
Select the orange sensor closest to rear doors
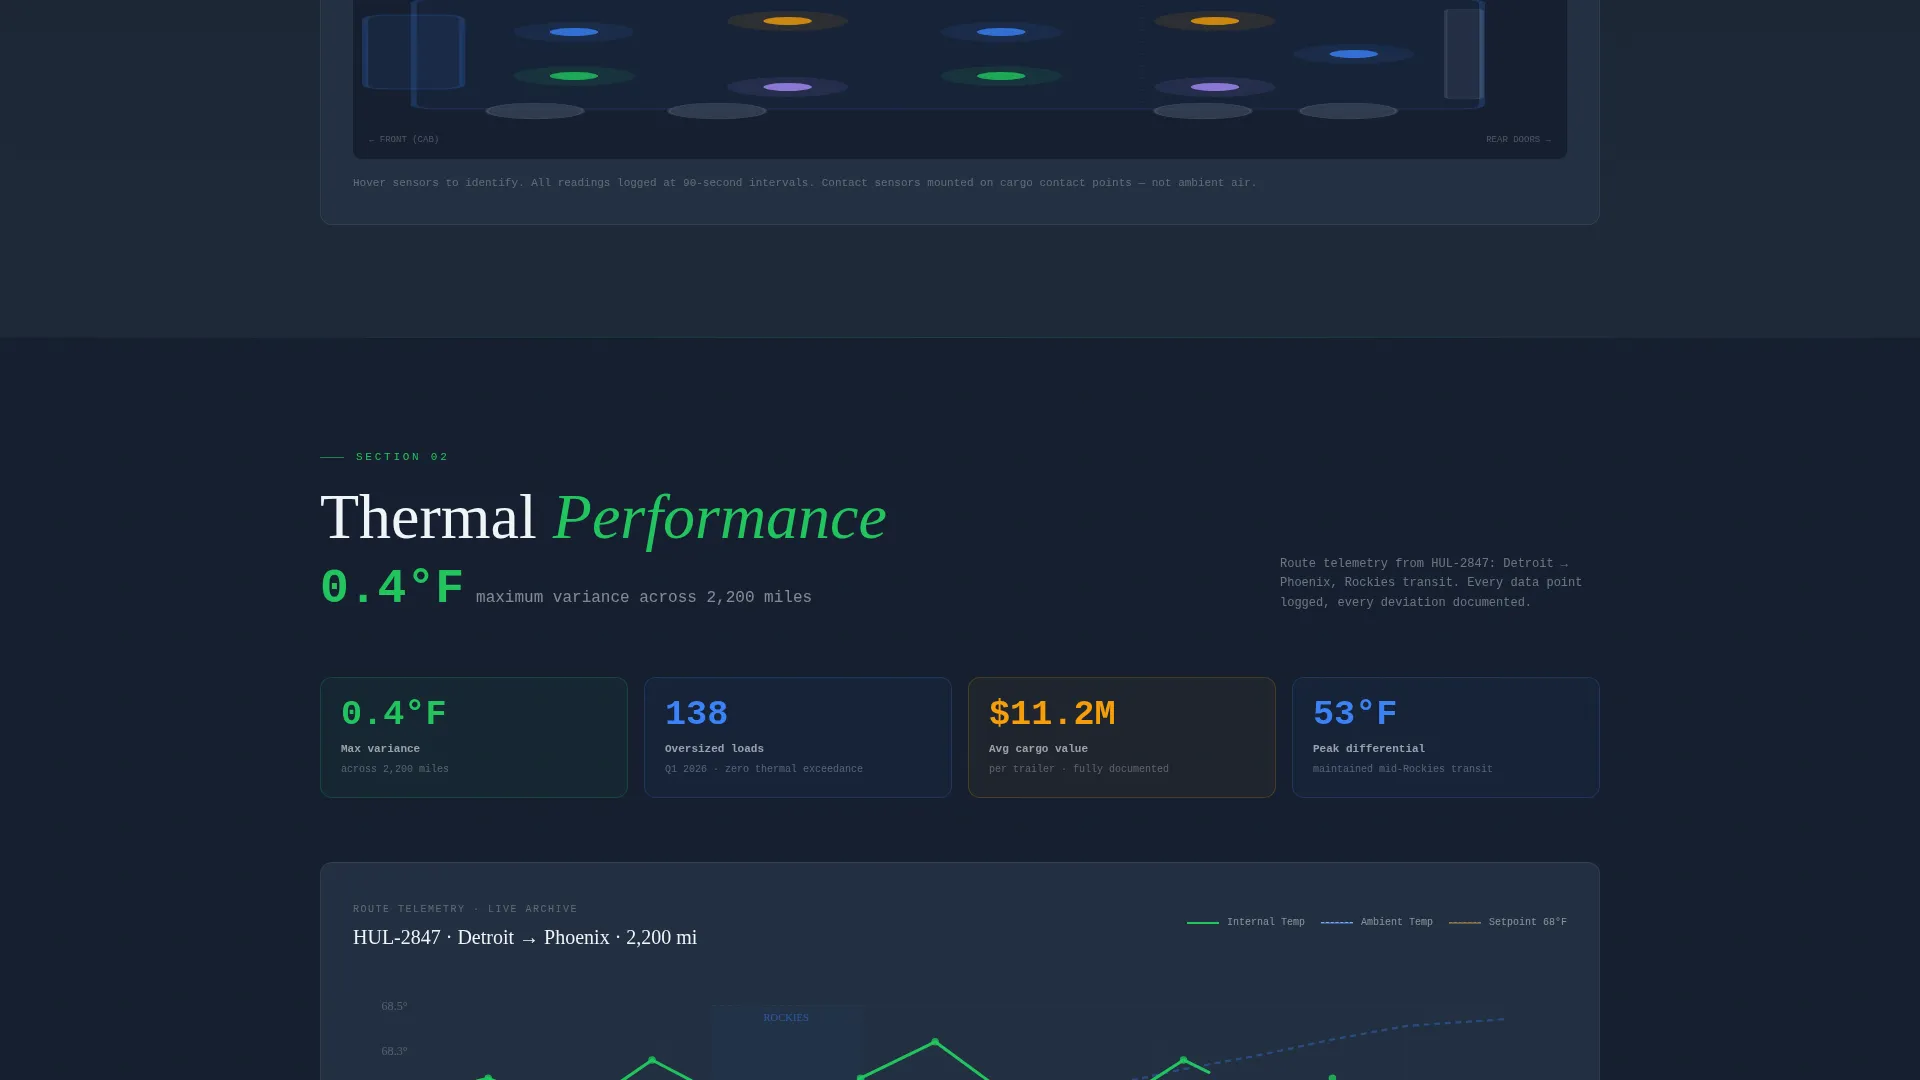tap(1214, 21)
